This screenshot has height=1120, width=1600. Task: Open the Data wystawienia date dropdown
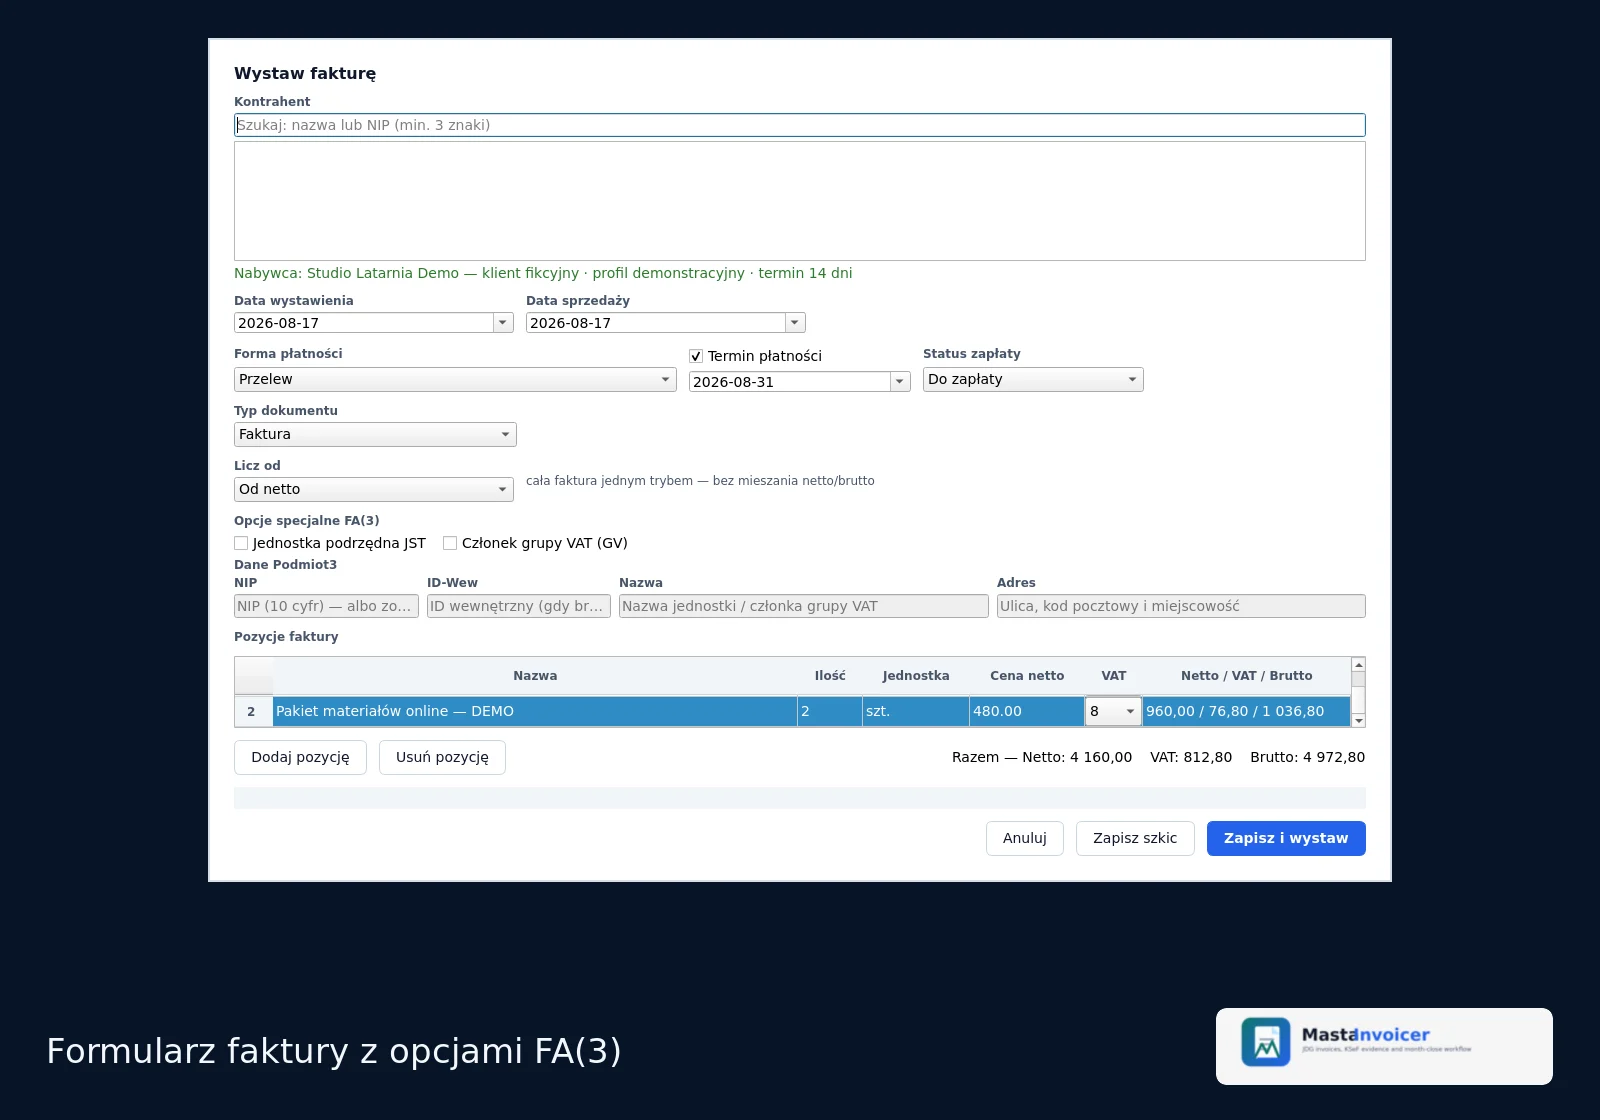503,323
